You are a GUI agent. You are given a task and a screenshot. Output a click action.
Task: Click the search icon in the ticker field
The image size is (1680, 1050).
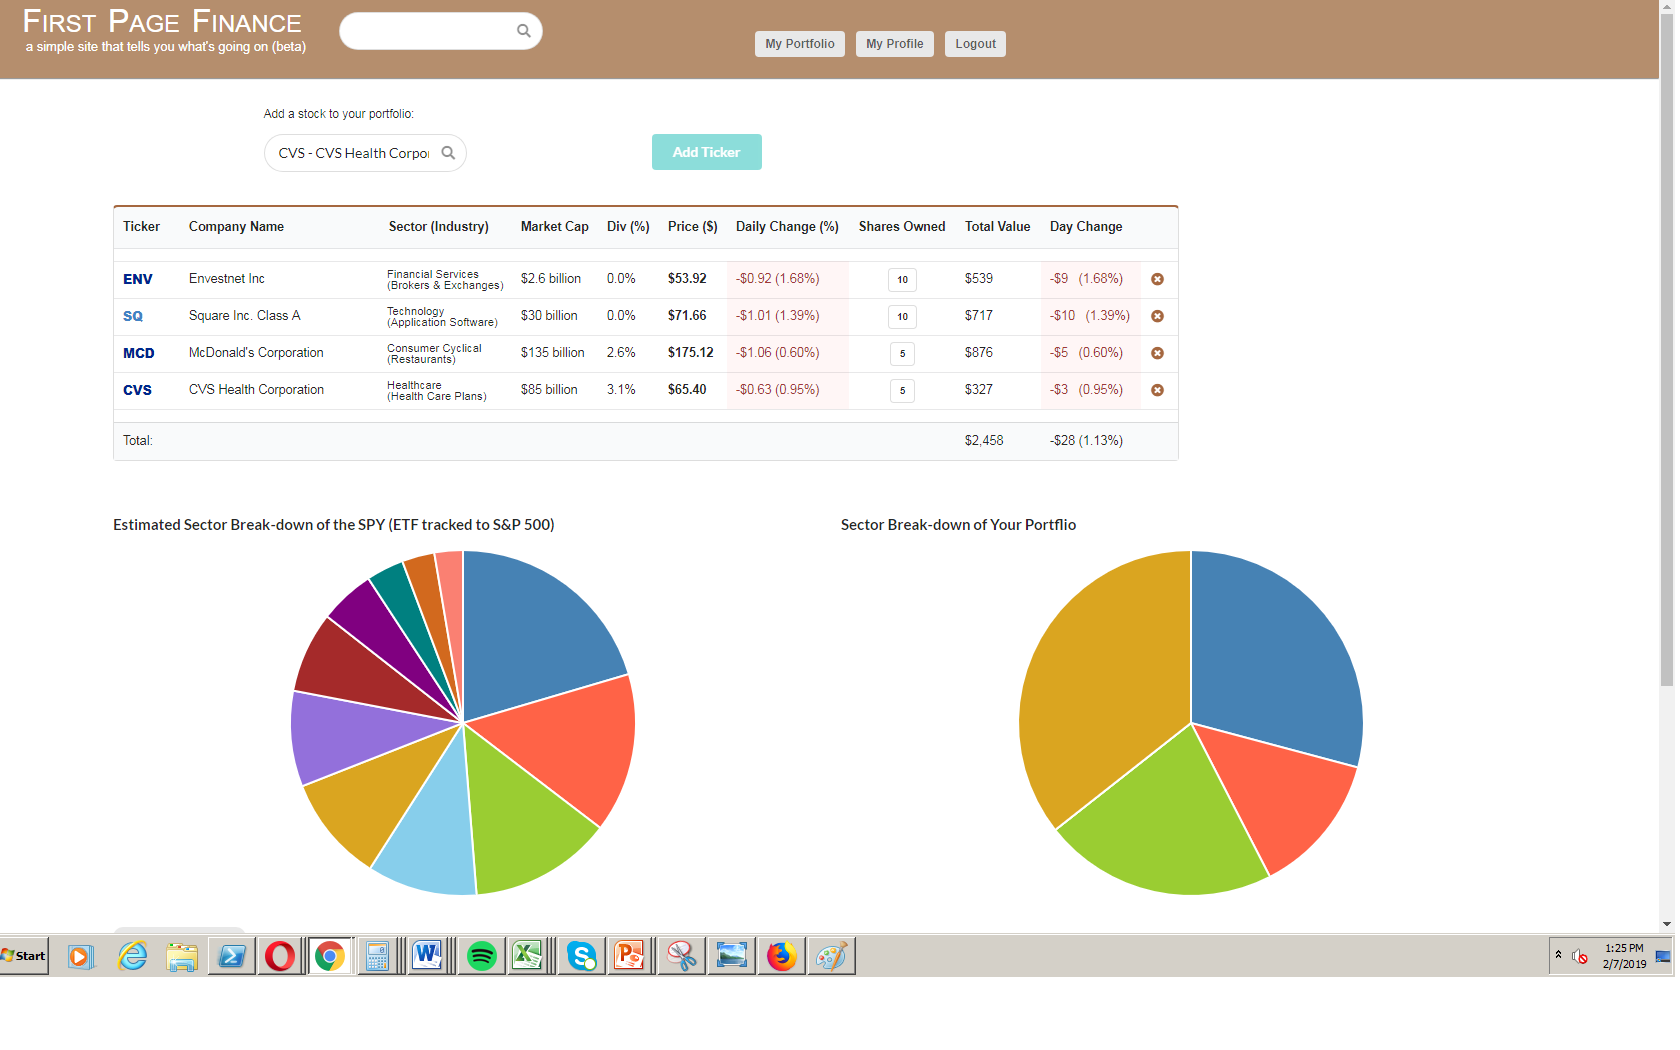448,152
